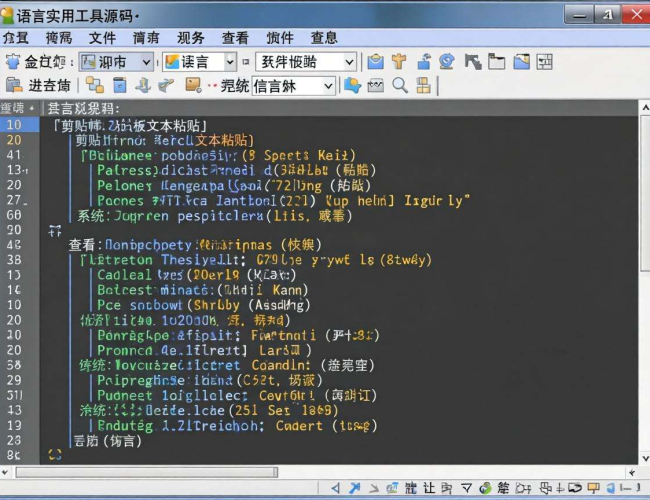Open the wide third toolbar combo box
Viewport: 650px width, 500px height.
306,62
